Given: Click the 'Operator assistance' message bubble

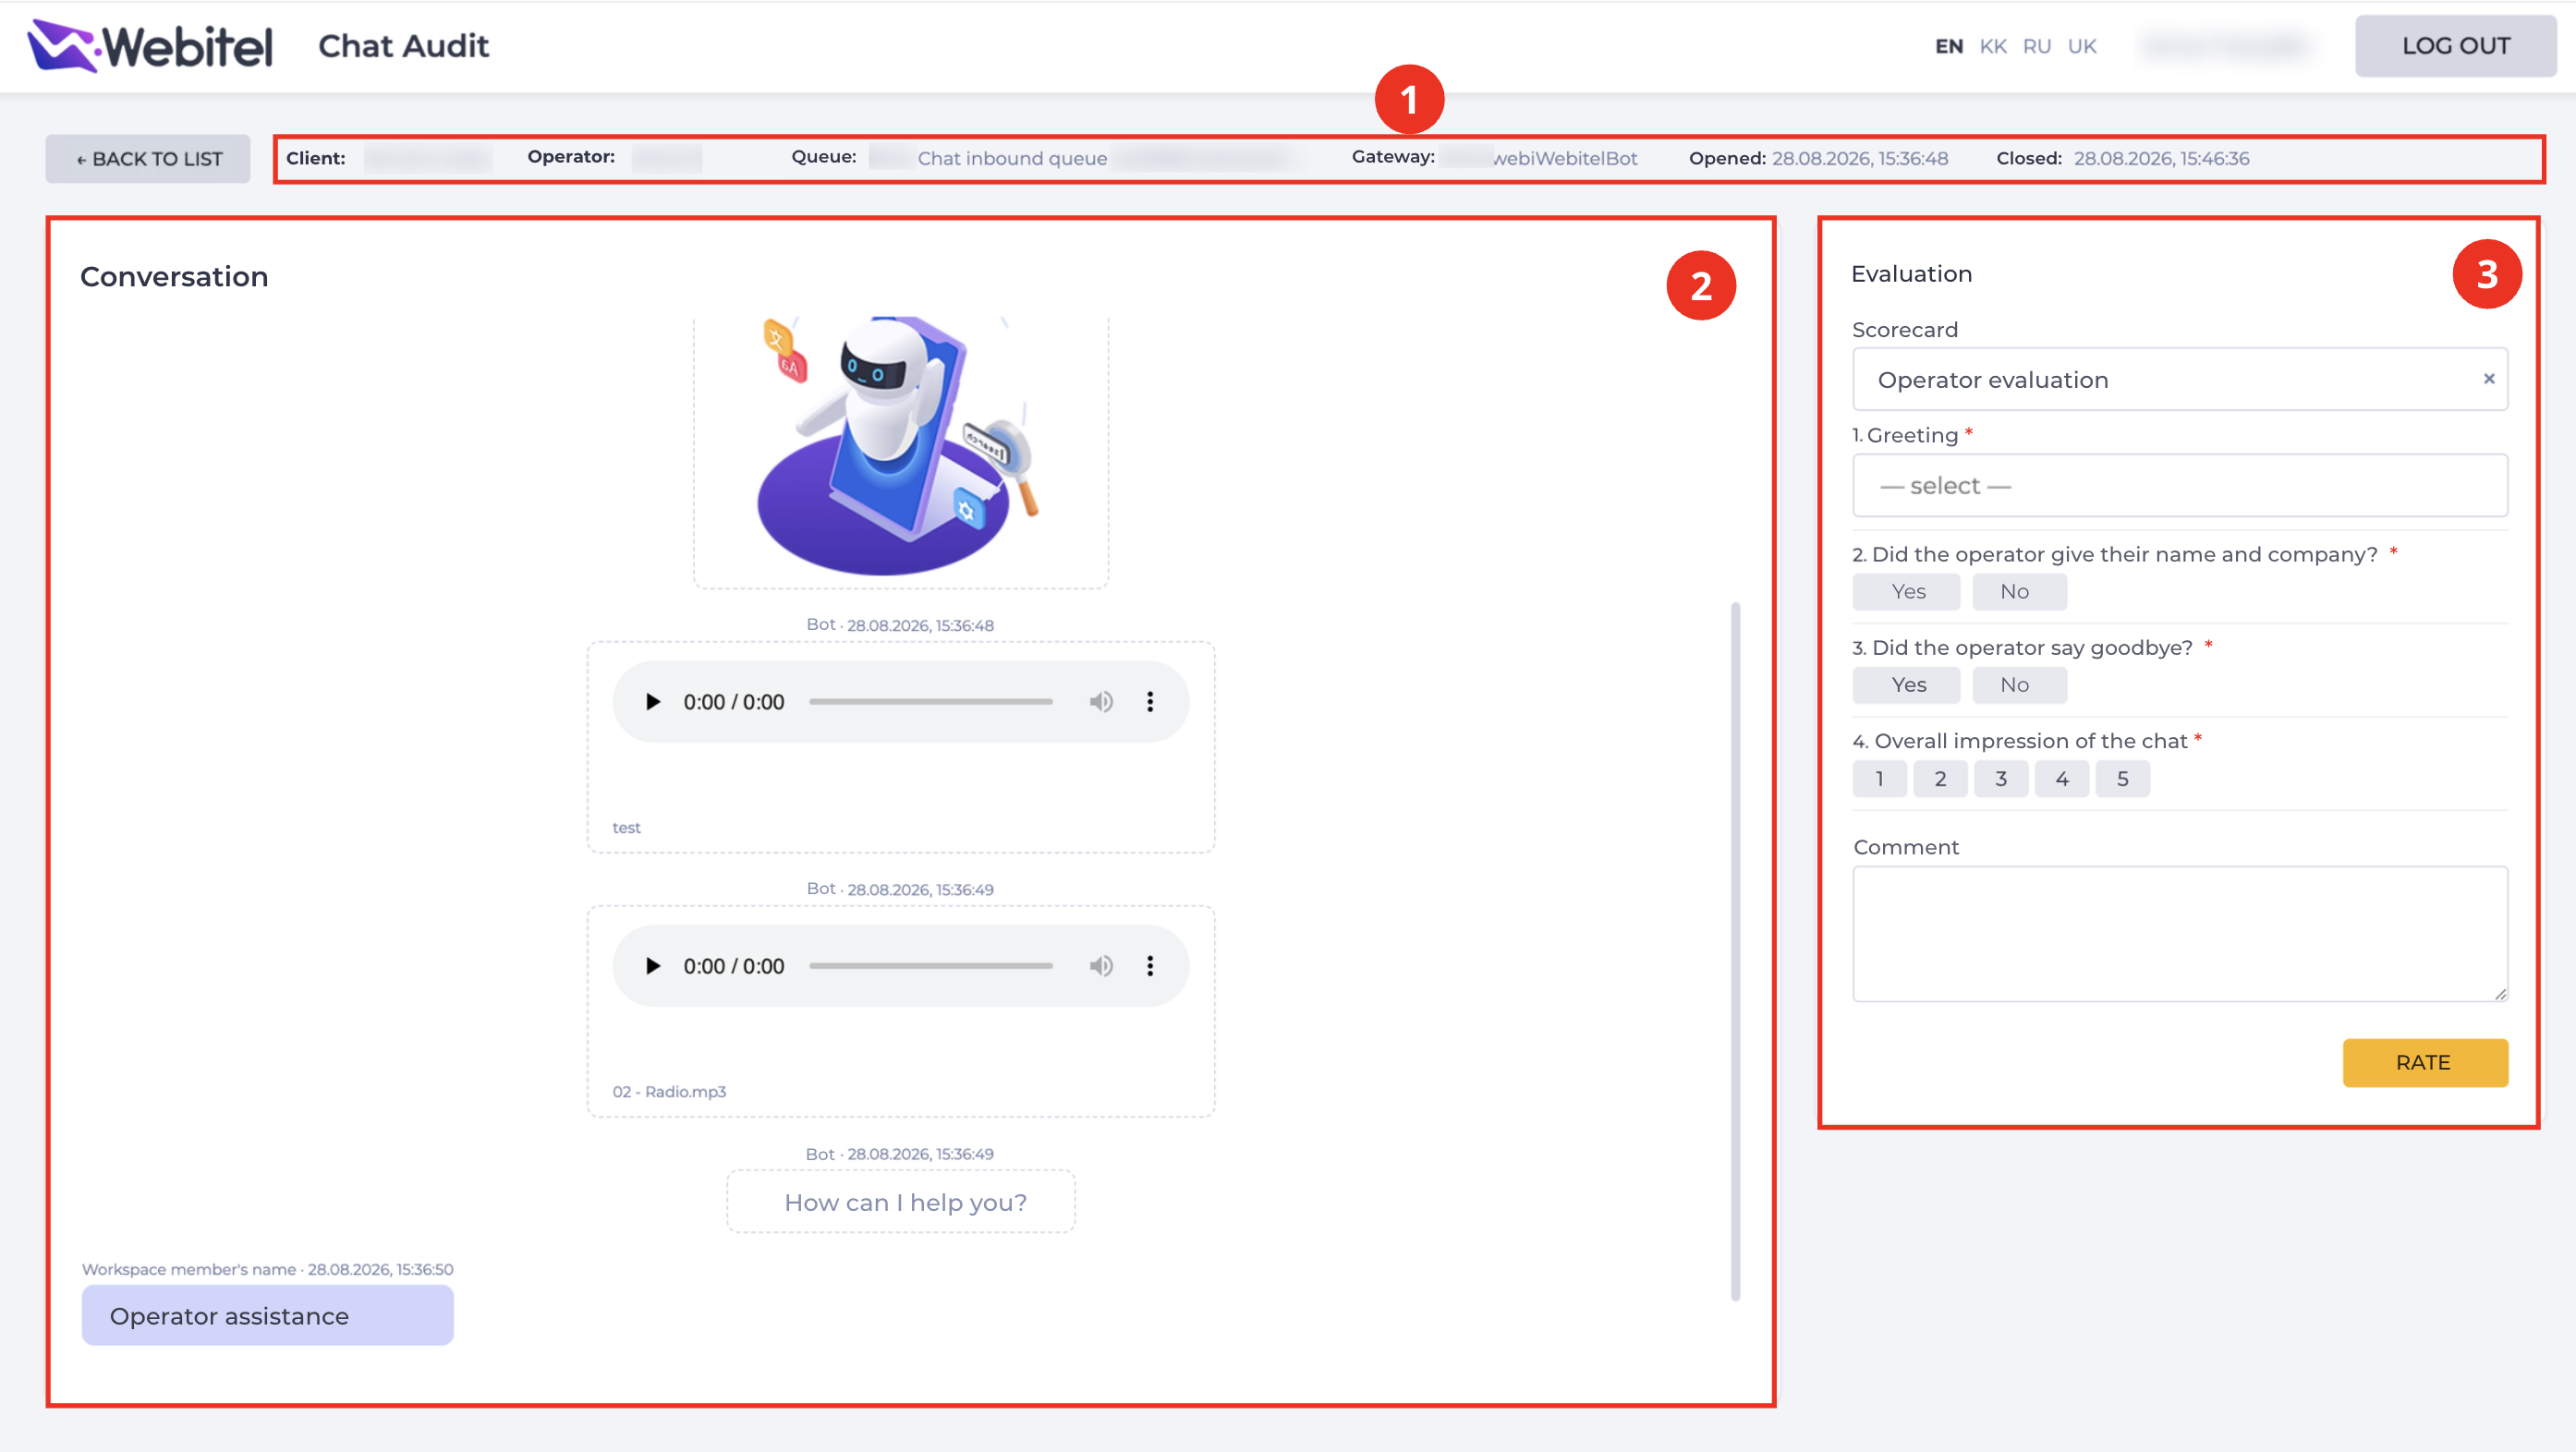Looking at the screenshot, I should click(x=268, y=1316).
